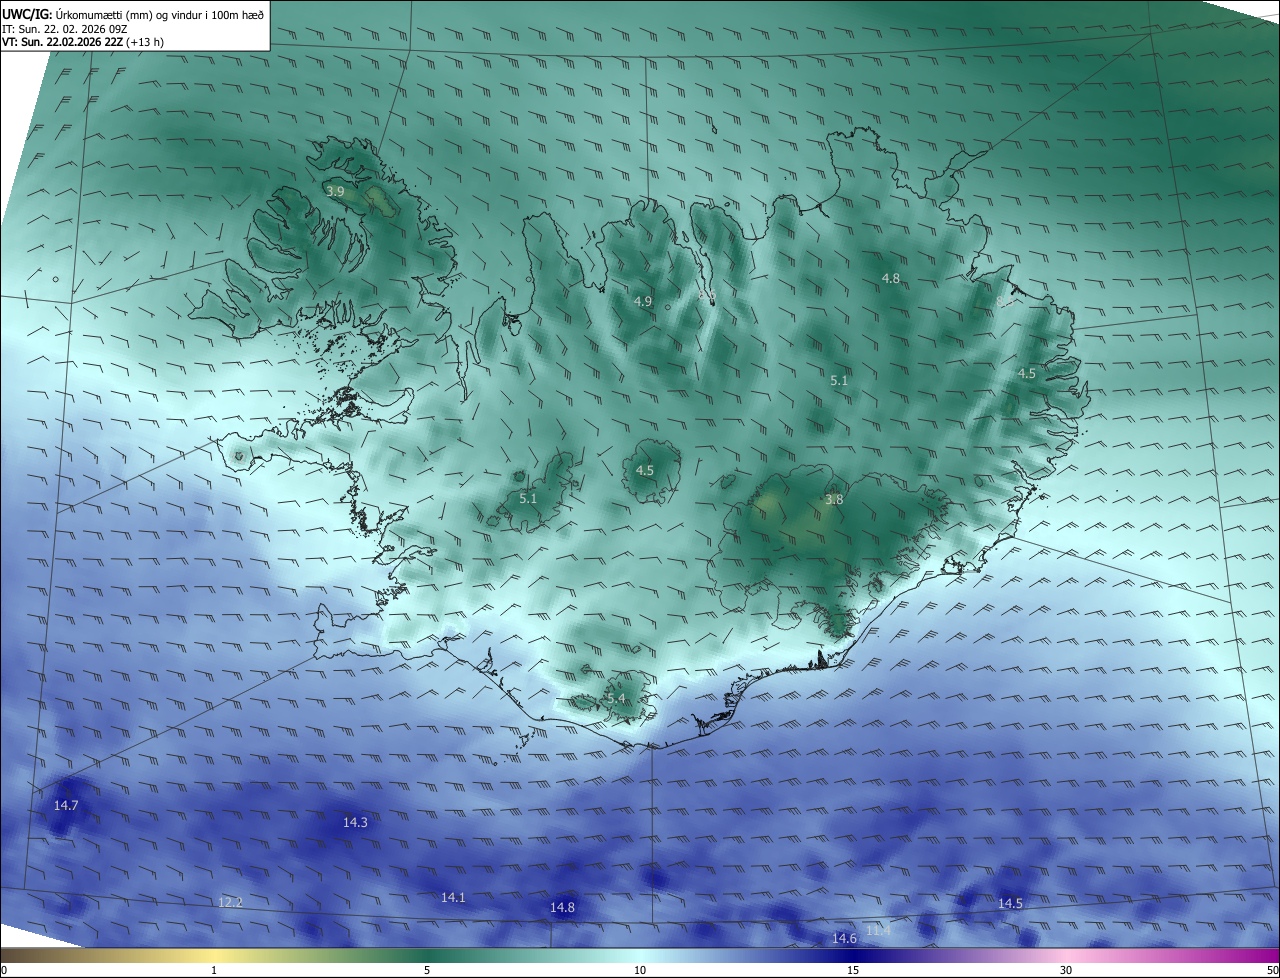
Task: Click the 5.4 value on the southern glacier
Action: click(x=616, y=698)
